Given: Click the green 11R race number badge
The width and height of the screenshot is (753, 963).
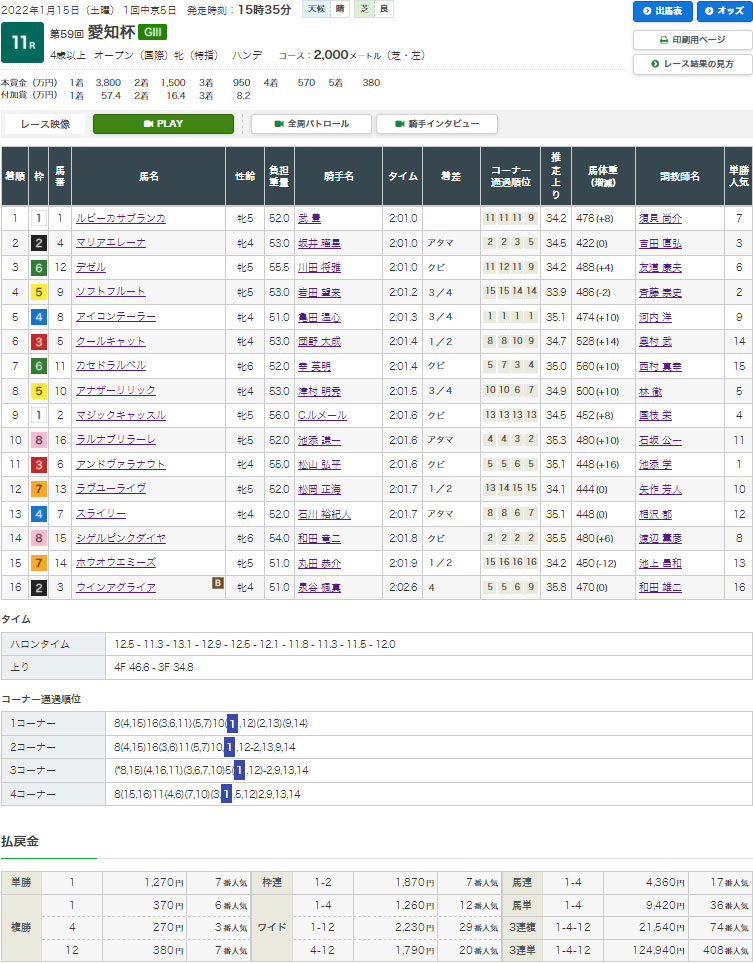Looking at the screenshot, I should point(20,41).
